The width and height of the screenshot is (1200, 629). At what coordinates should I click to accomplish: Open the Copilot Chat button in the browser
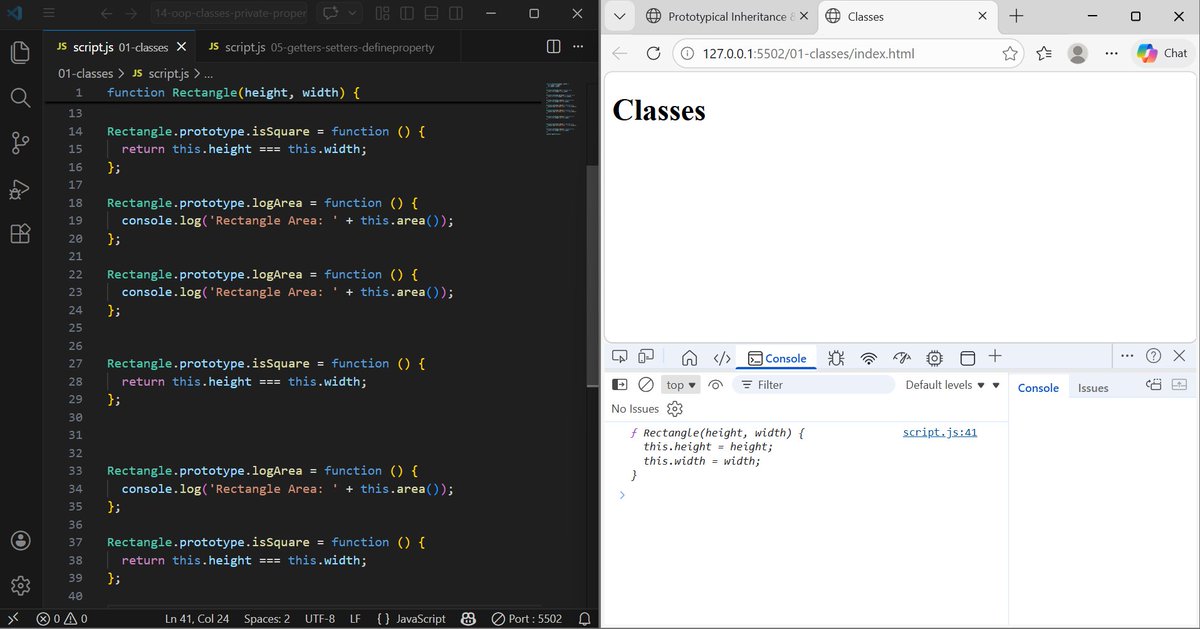point(1162,53)
